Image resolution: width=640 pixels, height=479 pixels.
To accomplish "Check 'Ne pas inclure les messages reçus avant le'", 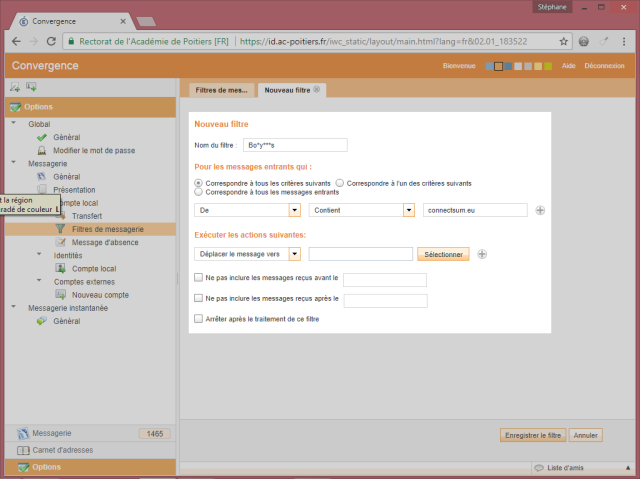I will (198, 278).
